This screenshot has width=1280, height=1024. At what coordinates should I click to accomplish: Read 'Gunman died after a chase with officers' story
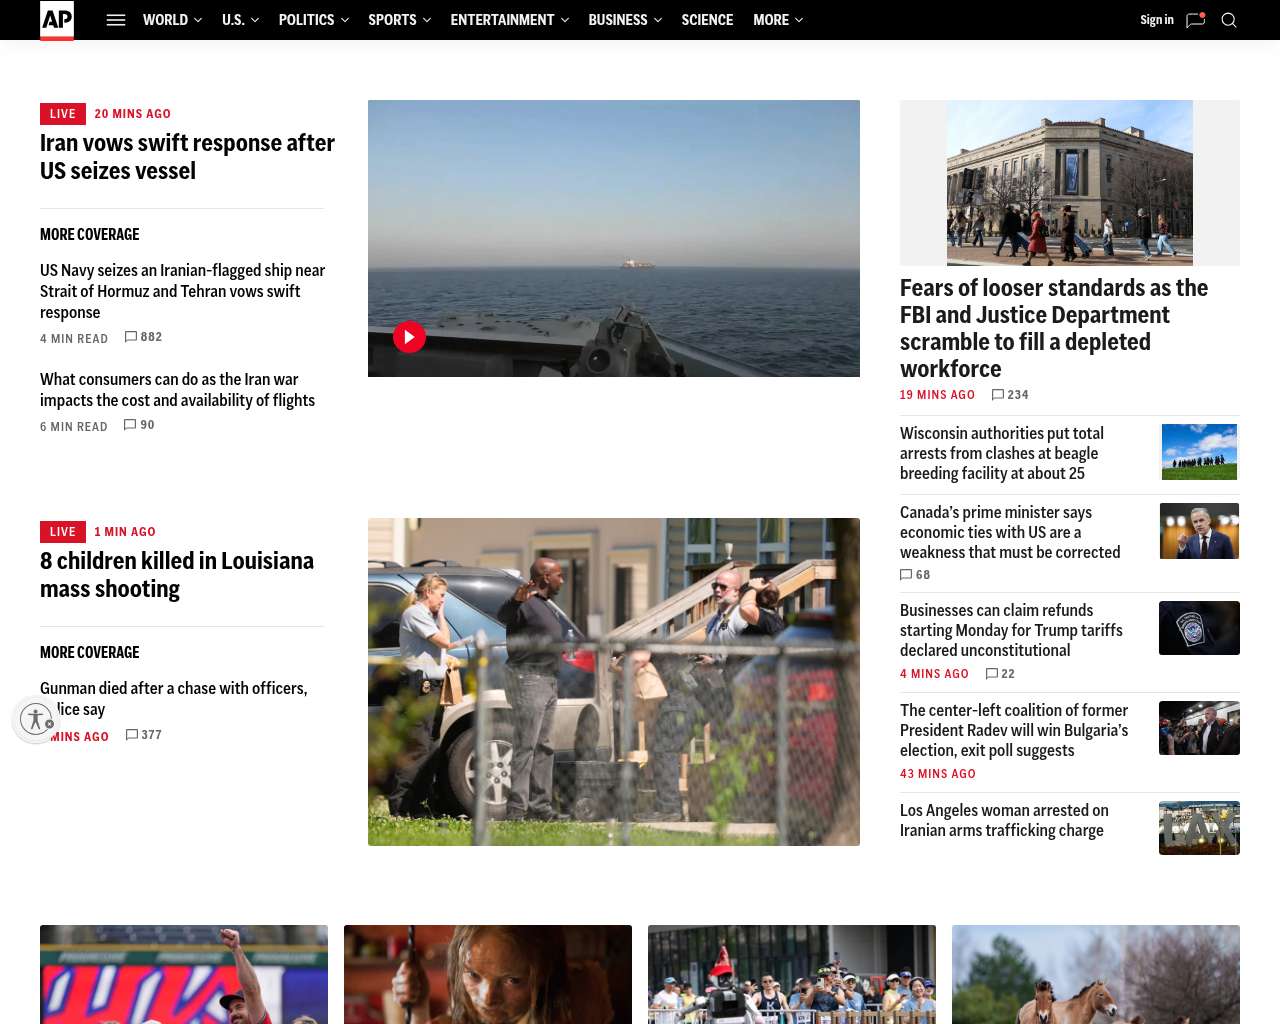(x=174, y=699)
